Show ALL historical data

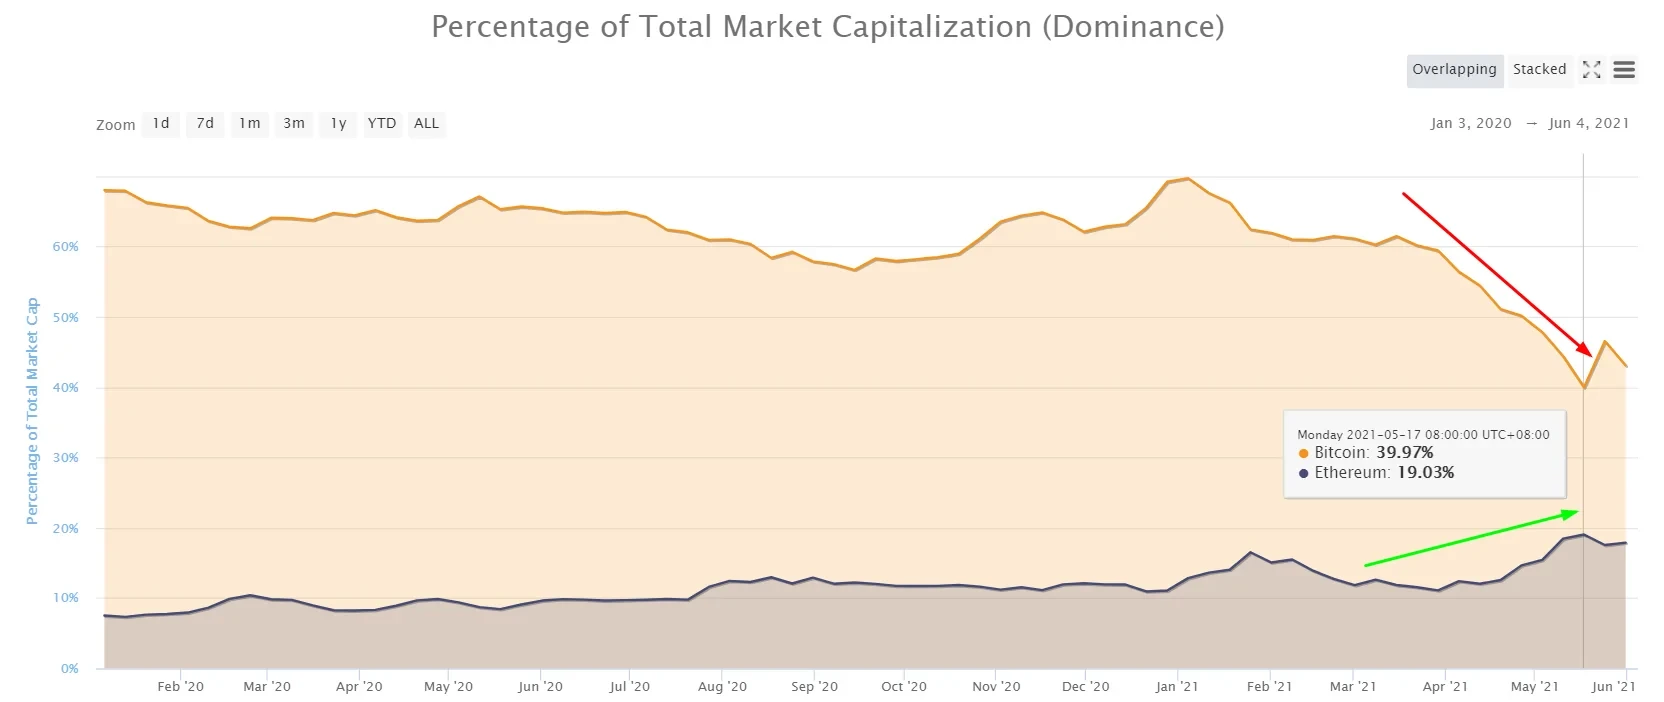[426, 123]
